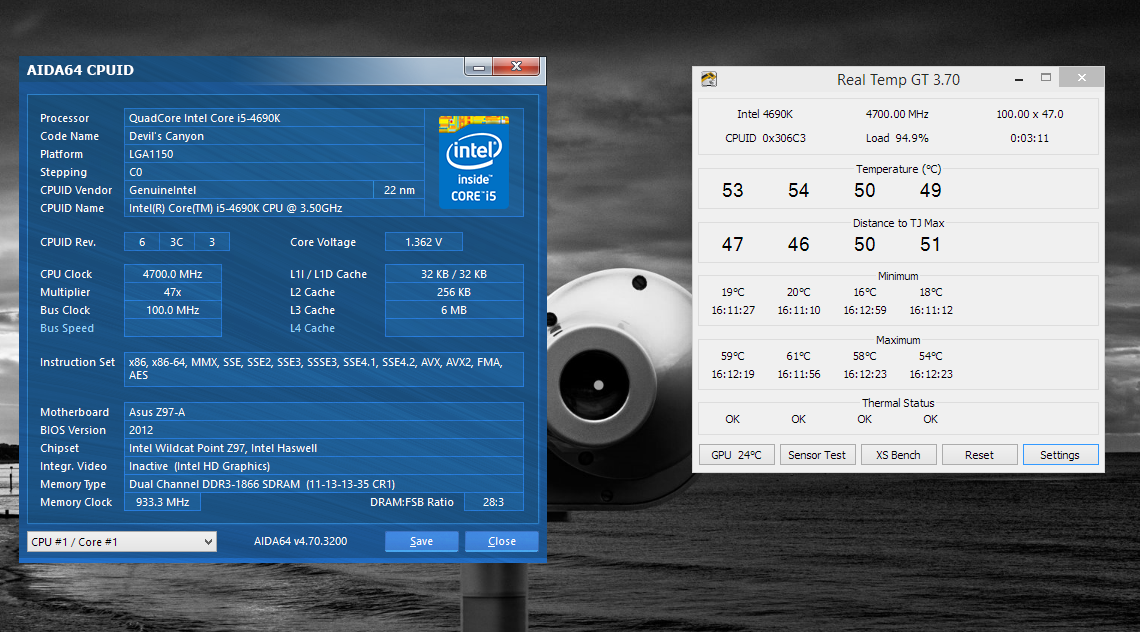Minimize the AIDA64 CPUID window
1140x632 pixels.
pos(478,67)
